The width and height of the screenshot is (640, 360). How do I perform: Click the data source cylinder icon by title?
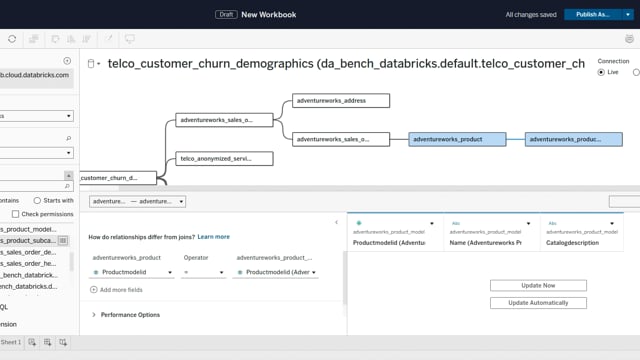point(91,63)
